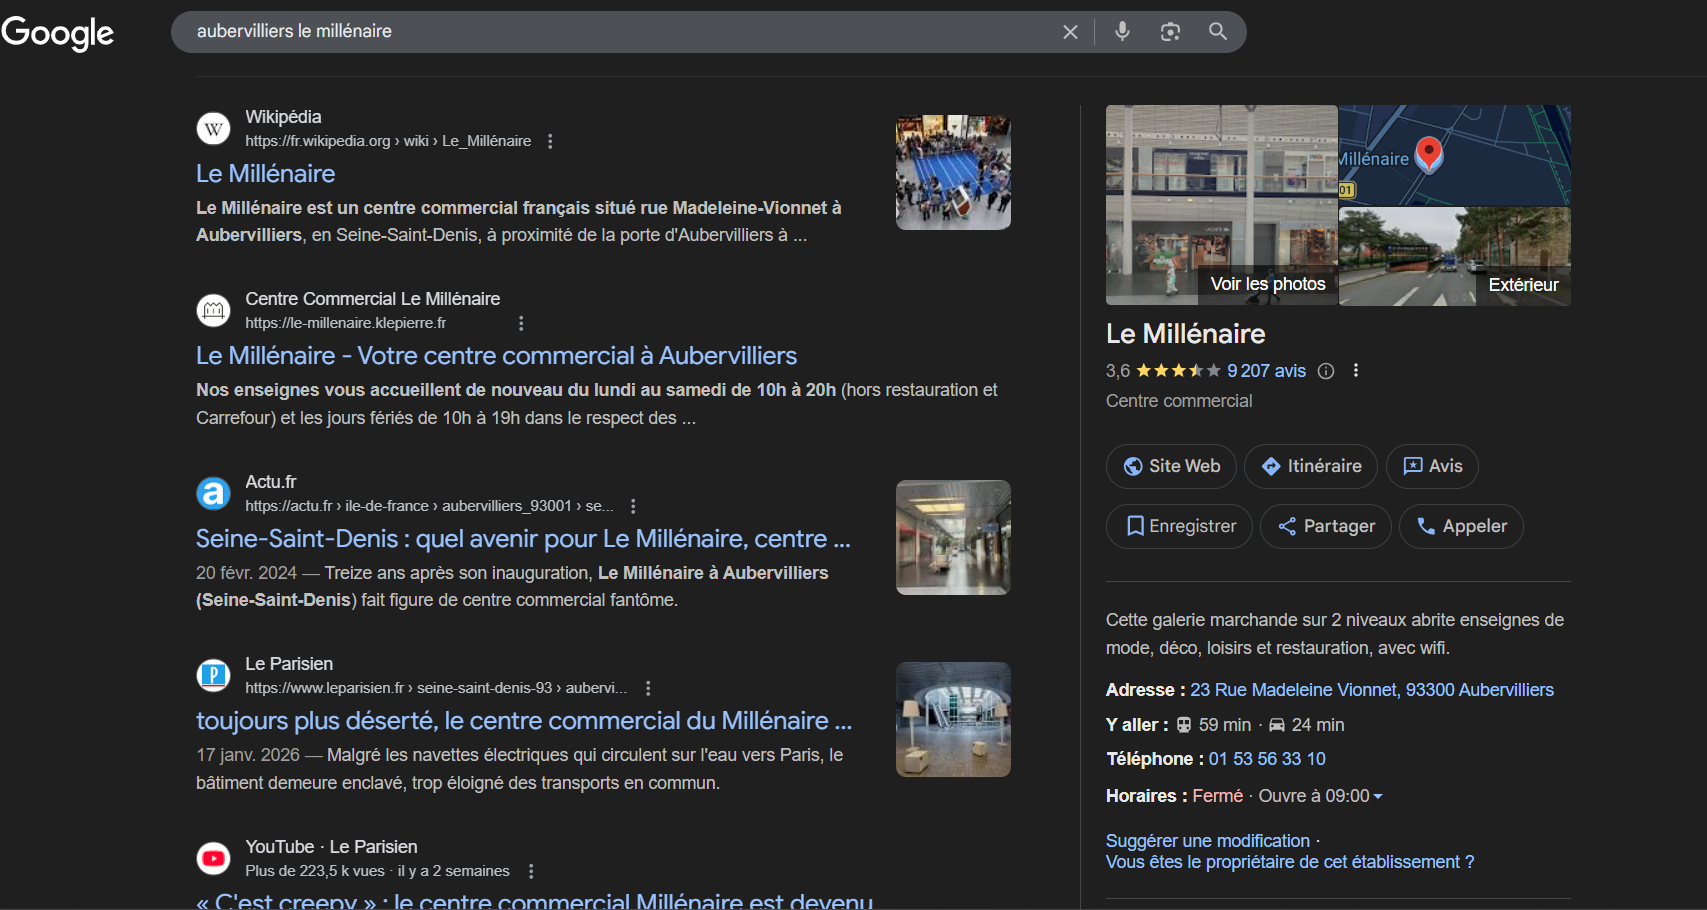This screenshot has width=1707, height=910.
Task: Click the Wikipédia favicon
Action: point(213,129)
